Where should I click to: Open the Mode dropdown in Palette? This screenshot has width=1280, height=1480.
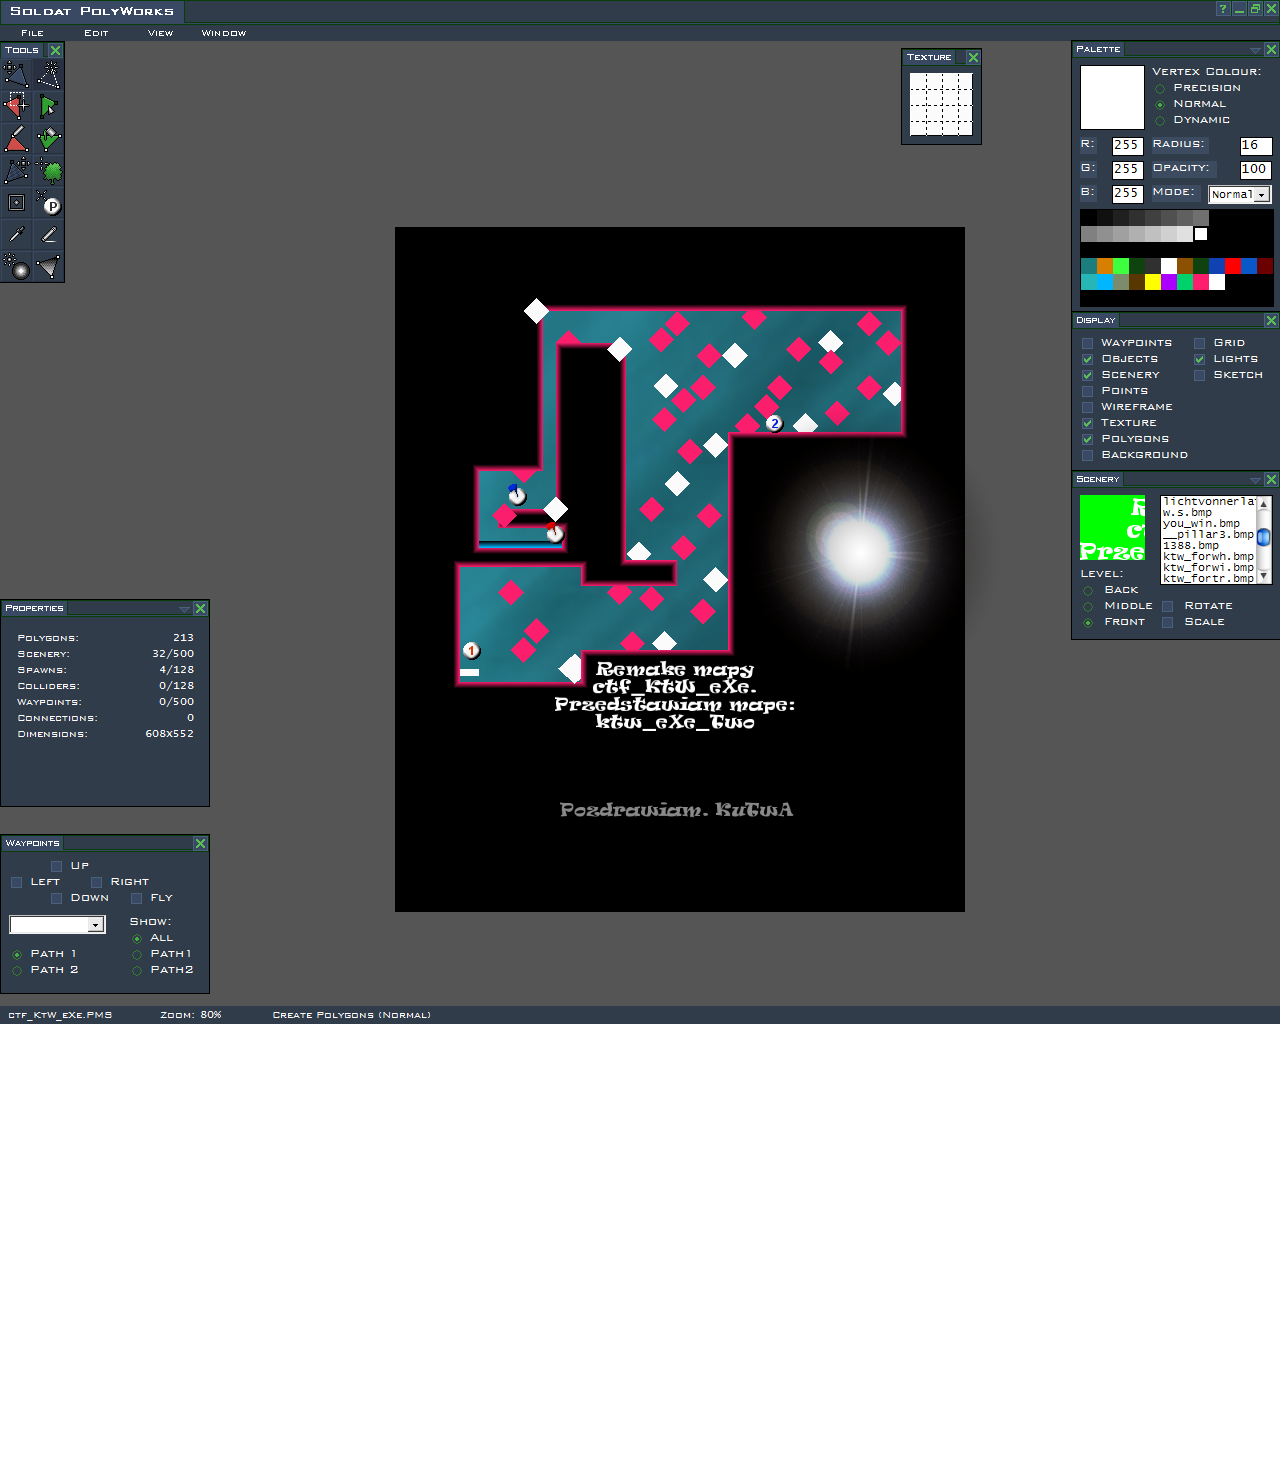click(x=1262, y=195)
